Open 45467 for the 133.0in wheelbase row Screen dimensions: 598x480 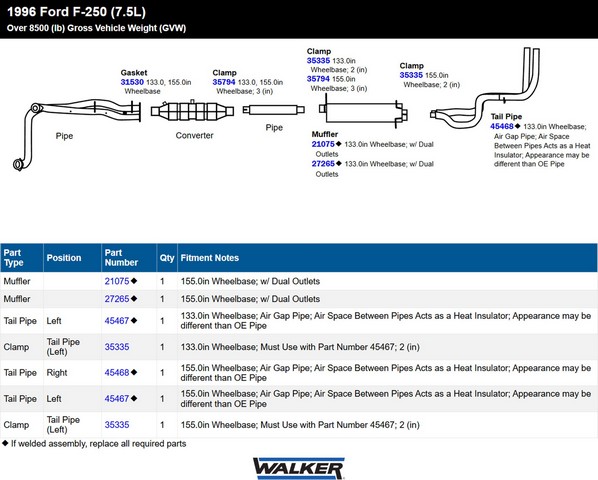tap(117, 321)
